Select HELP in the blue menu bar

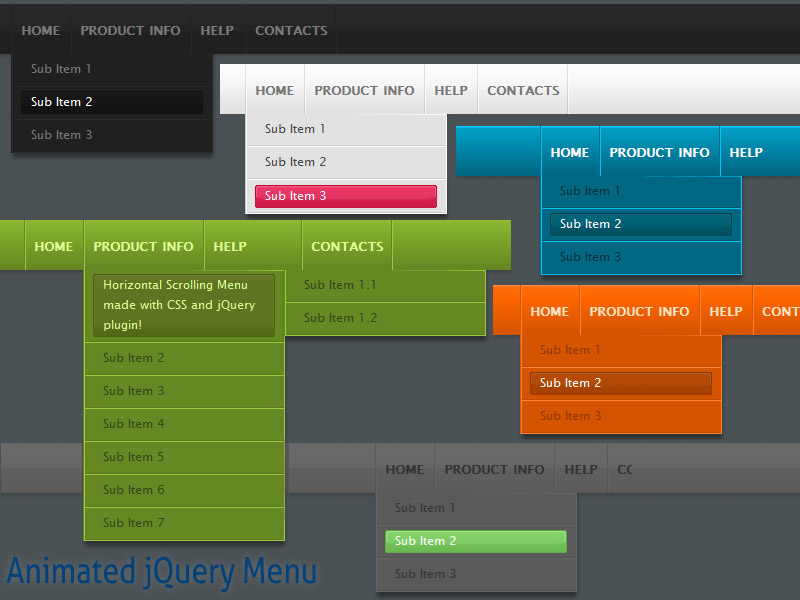pyautogui.click(x=746, y=152)
